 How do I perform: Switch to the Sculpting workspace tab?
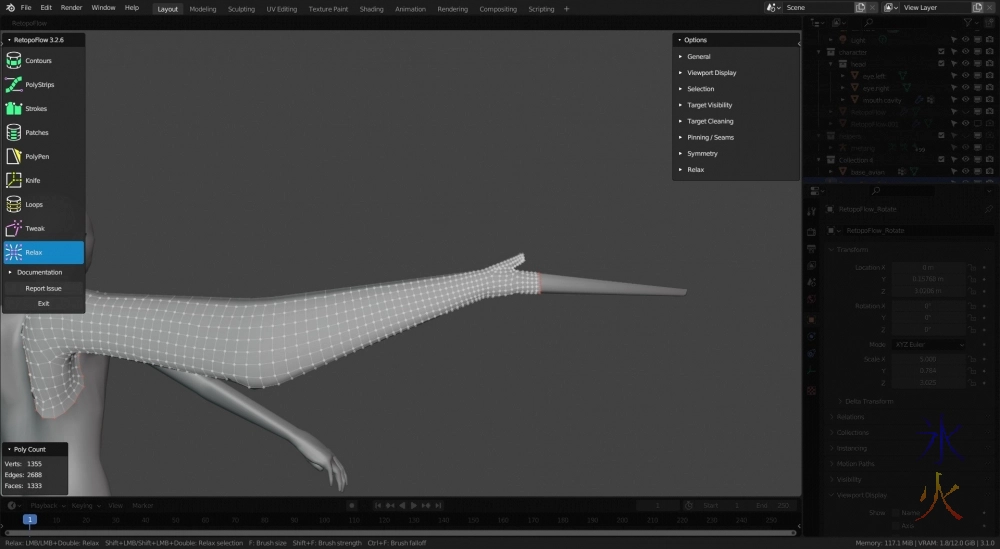(241, 9)
